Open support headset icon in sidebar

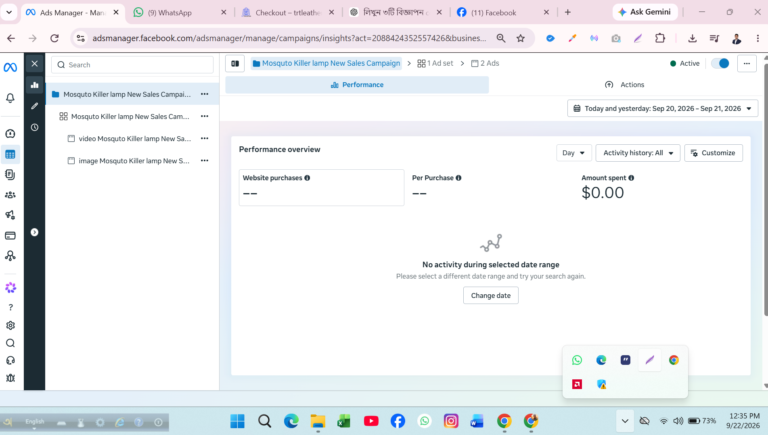10,361
